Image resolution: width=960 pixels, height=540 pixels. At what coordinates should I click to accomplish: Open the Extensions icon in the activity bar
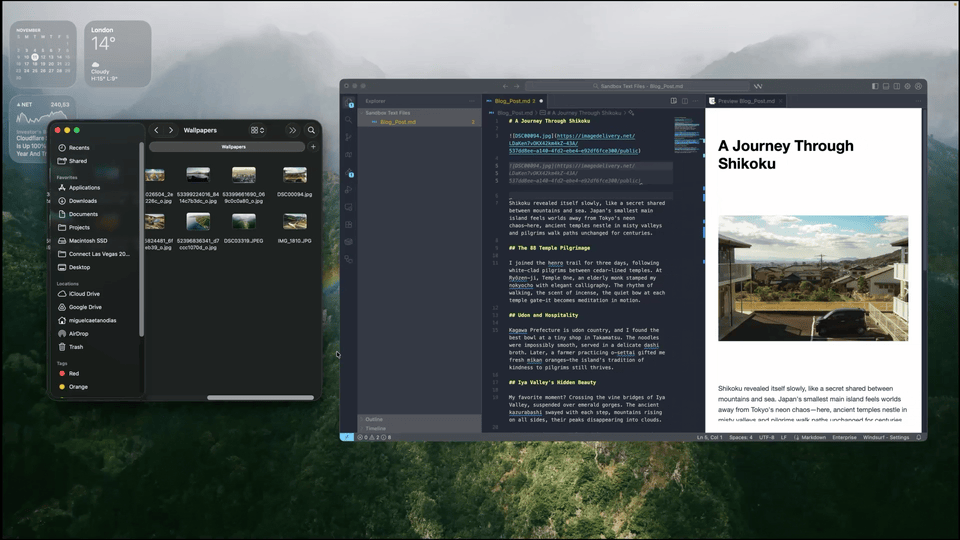pyautogui.click(x=348, y=225)
